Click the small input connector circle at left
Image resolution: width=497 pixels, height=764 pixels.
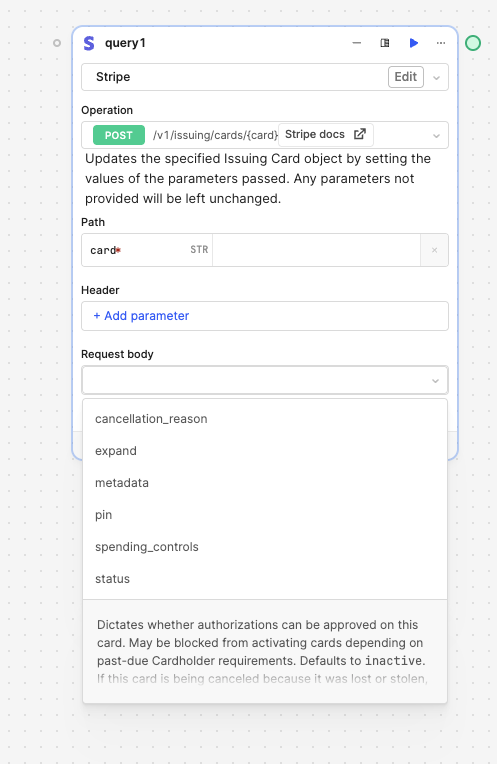tap(57, 43)
